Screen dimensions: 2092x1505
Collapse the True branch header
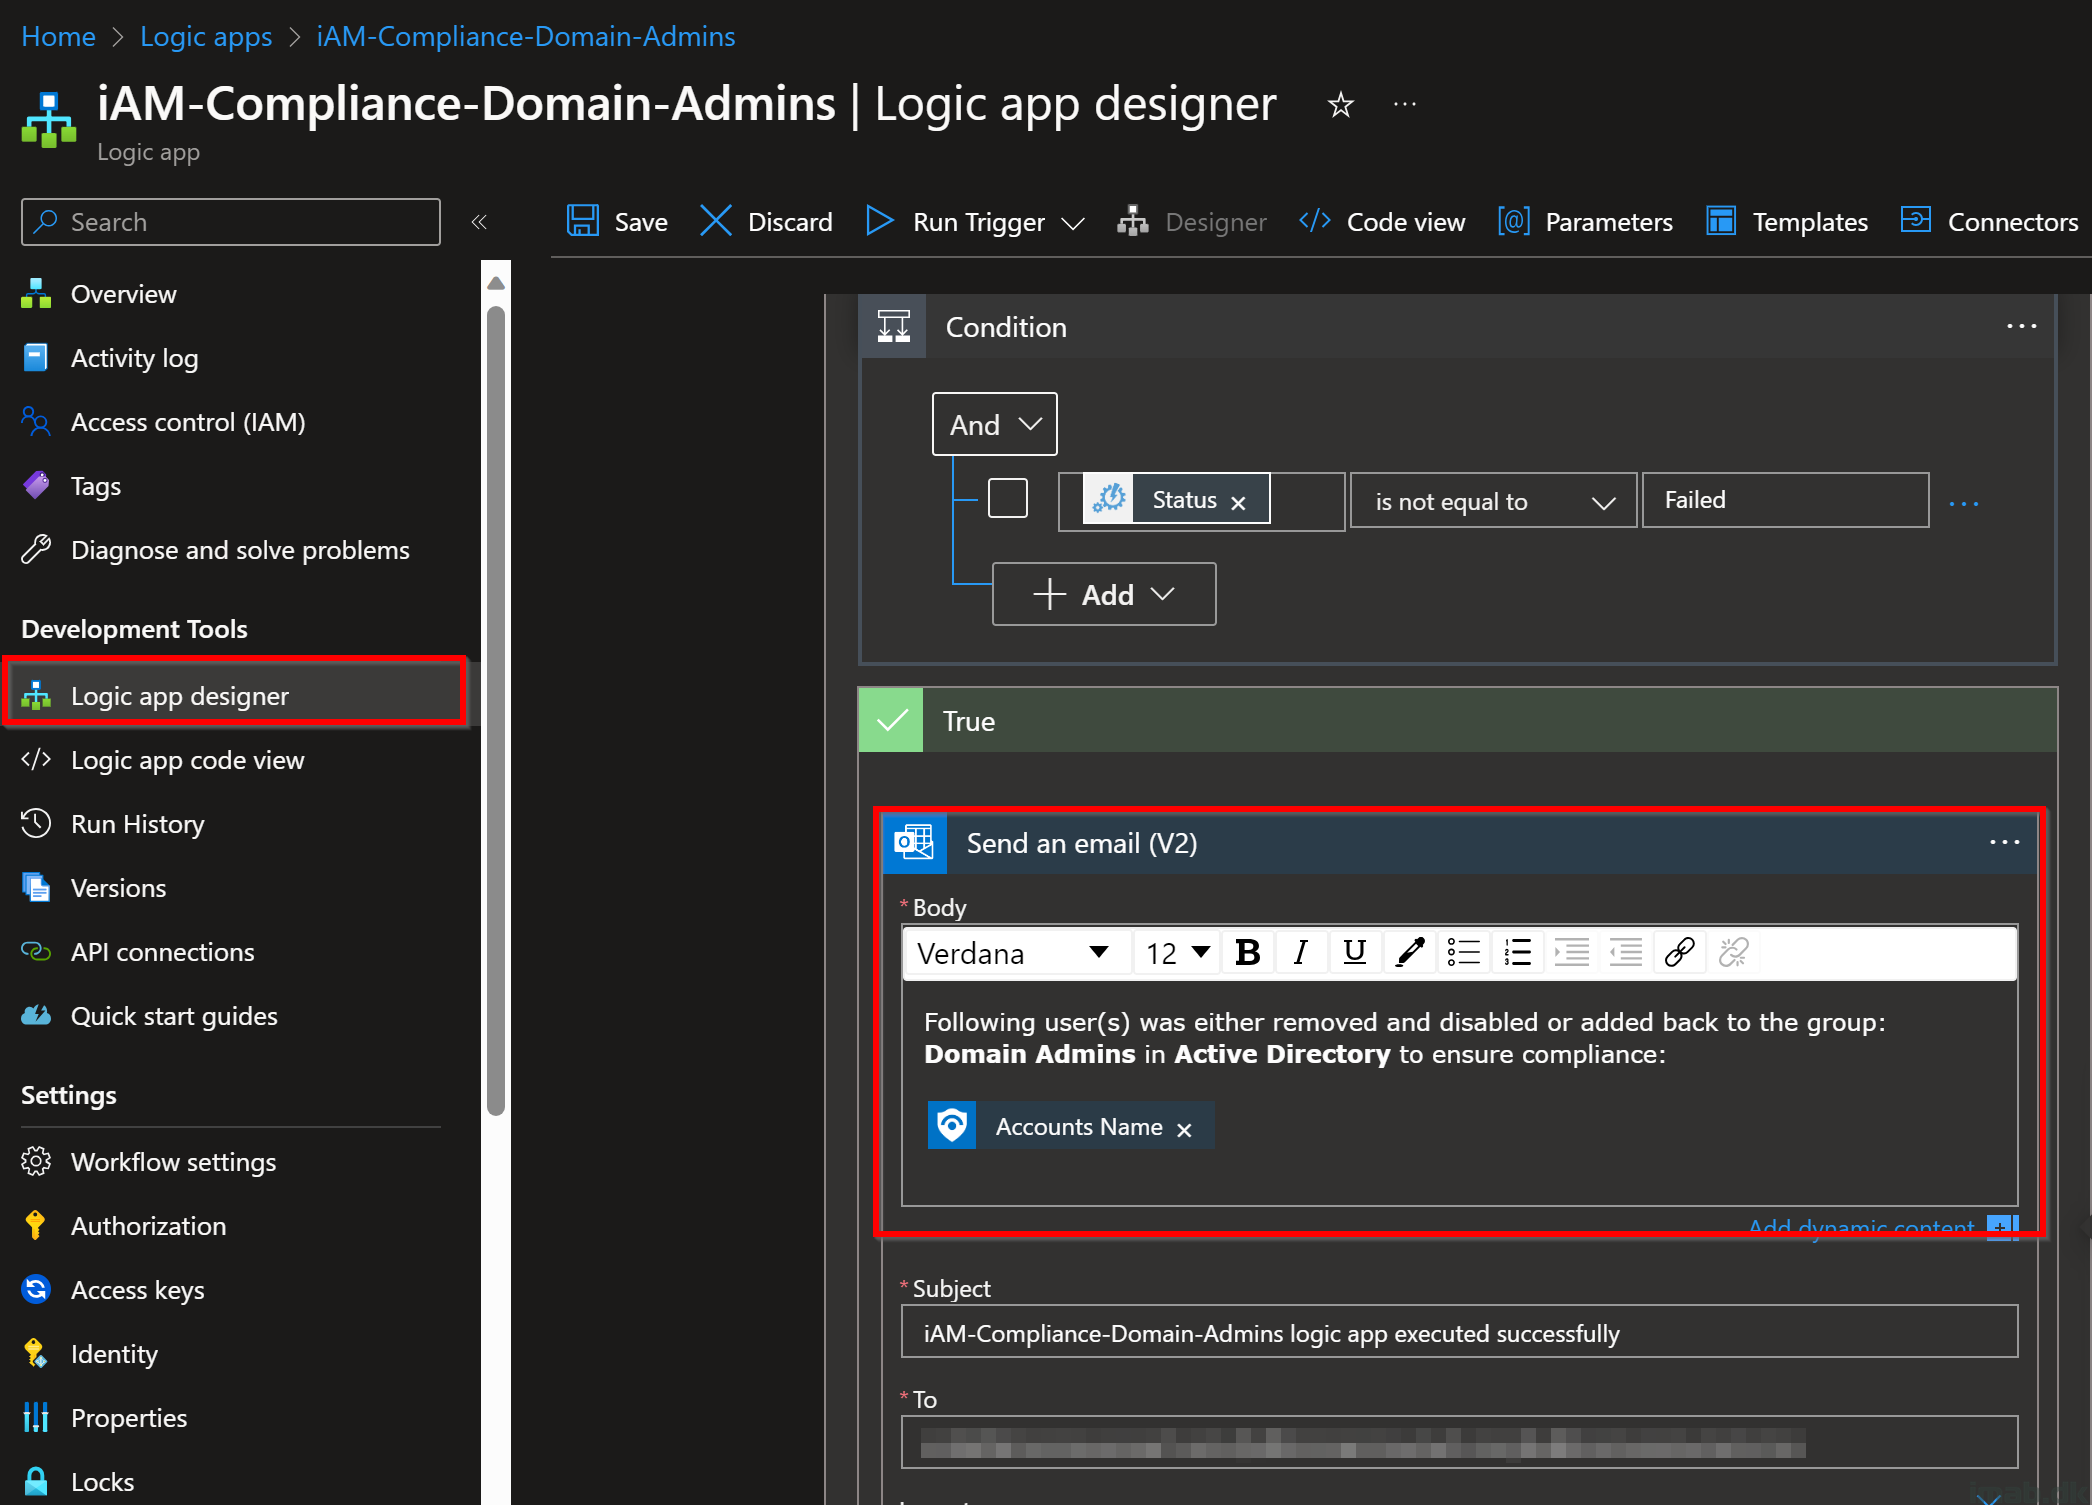(1458, 720)
